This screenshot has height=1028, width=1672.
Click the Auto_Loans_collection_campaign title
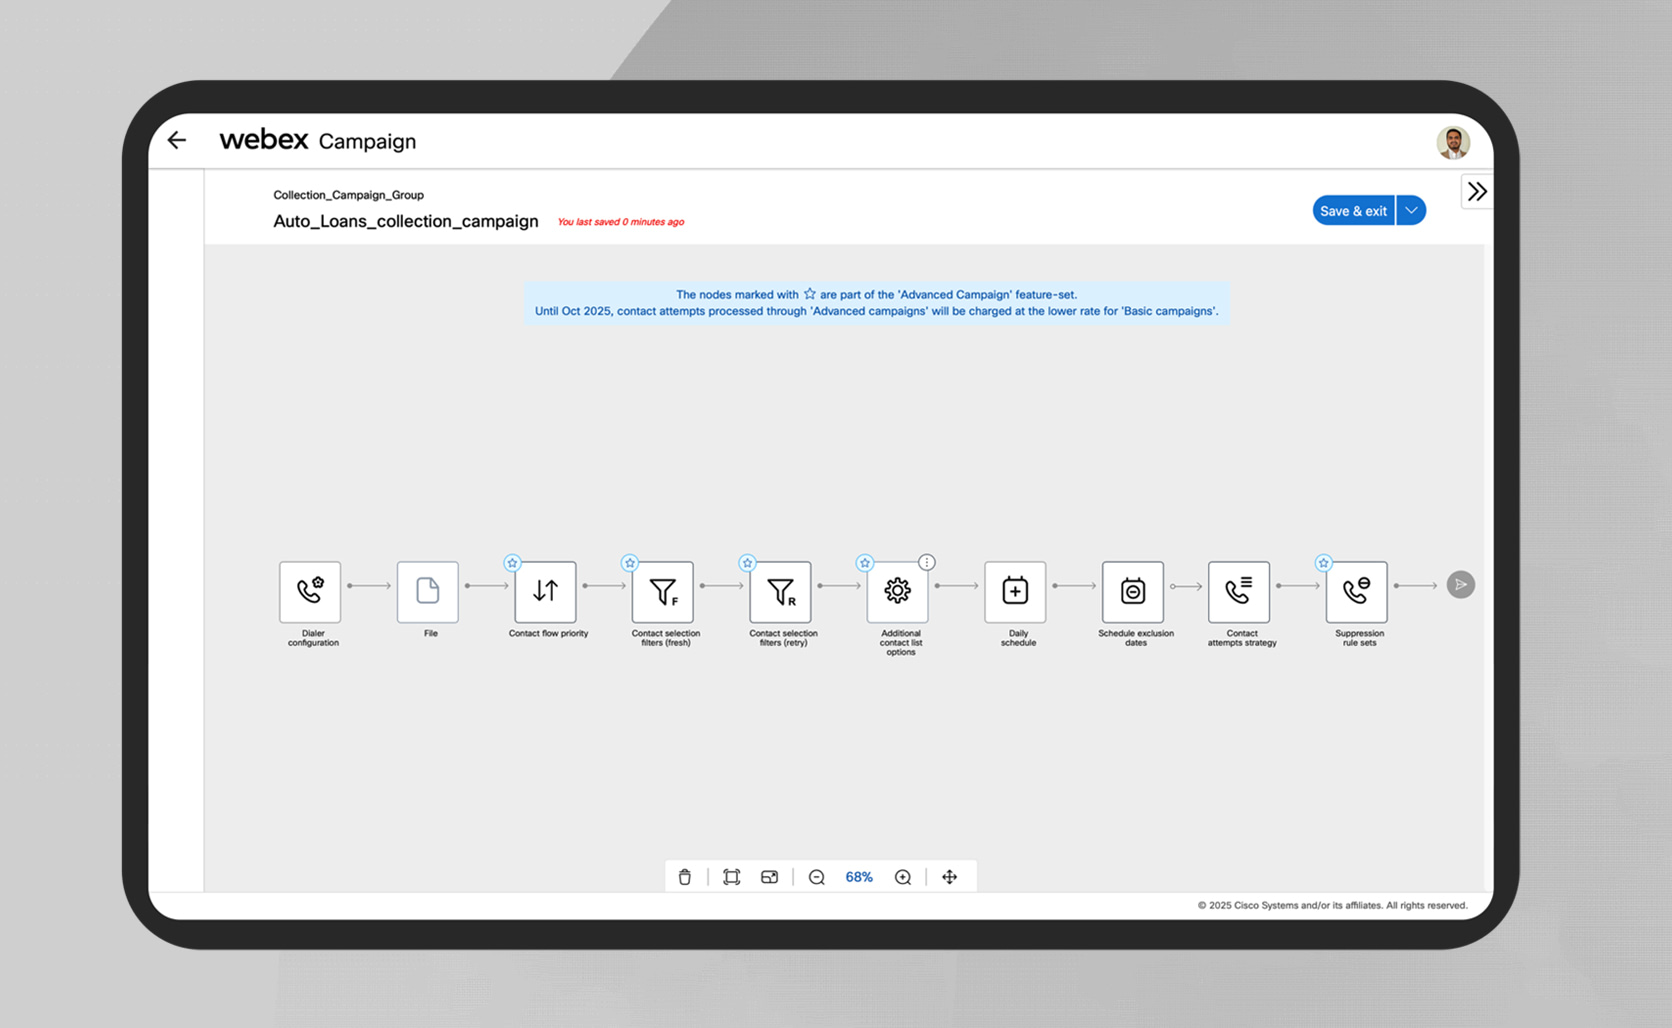click(406, 221)
